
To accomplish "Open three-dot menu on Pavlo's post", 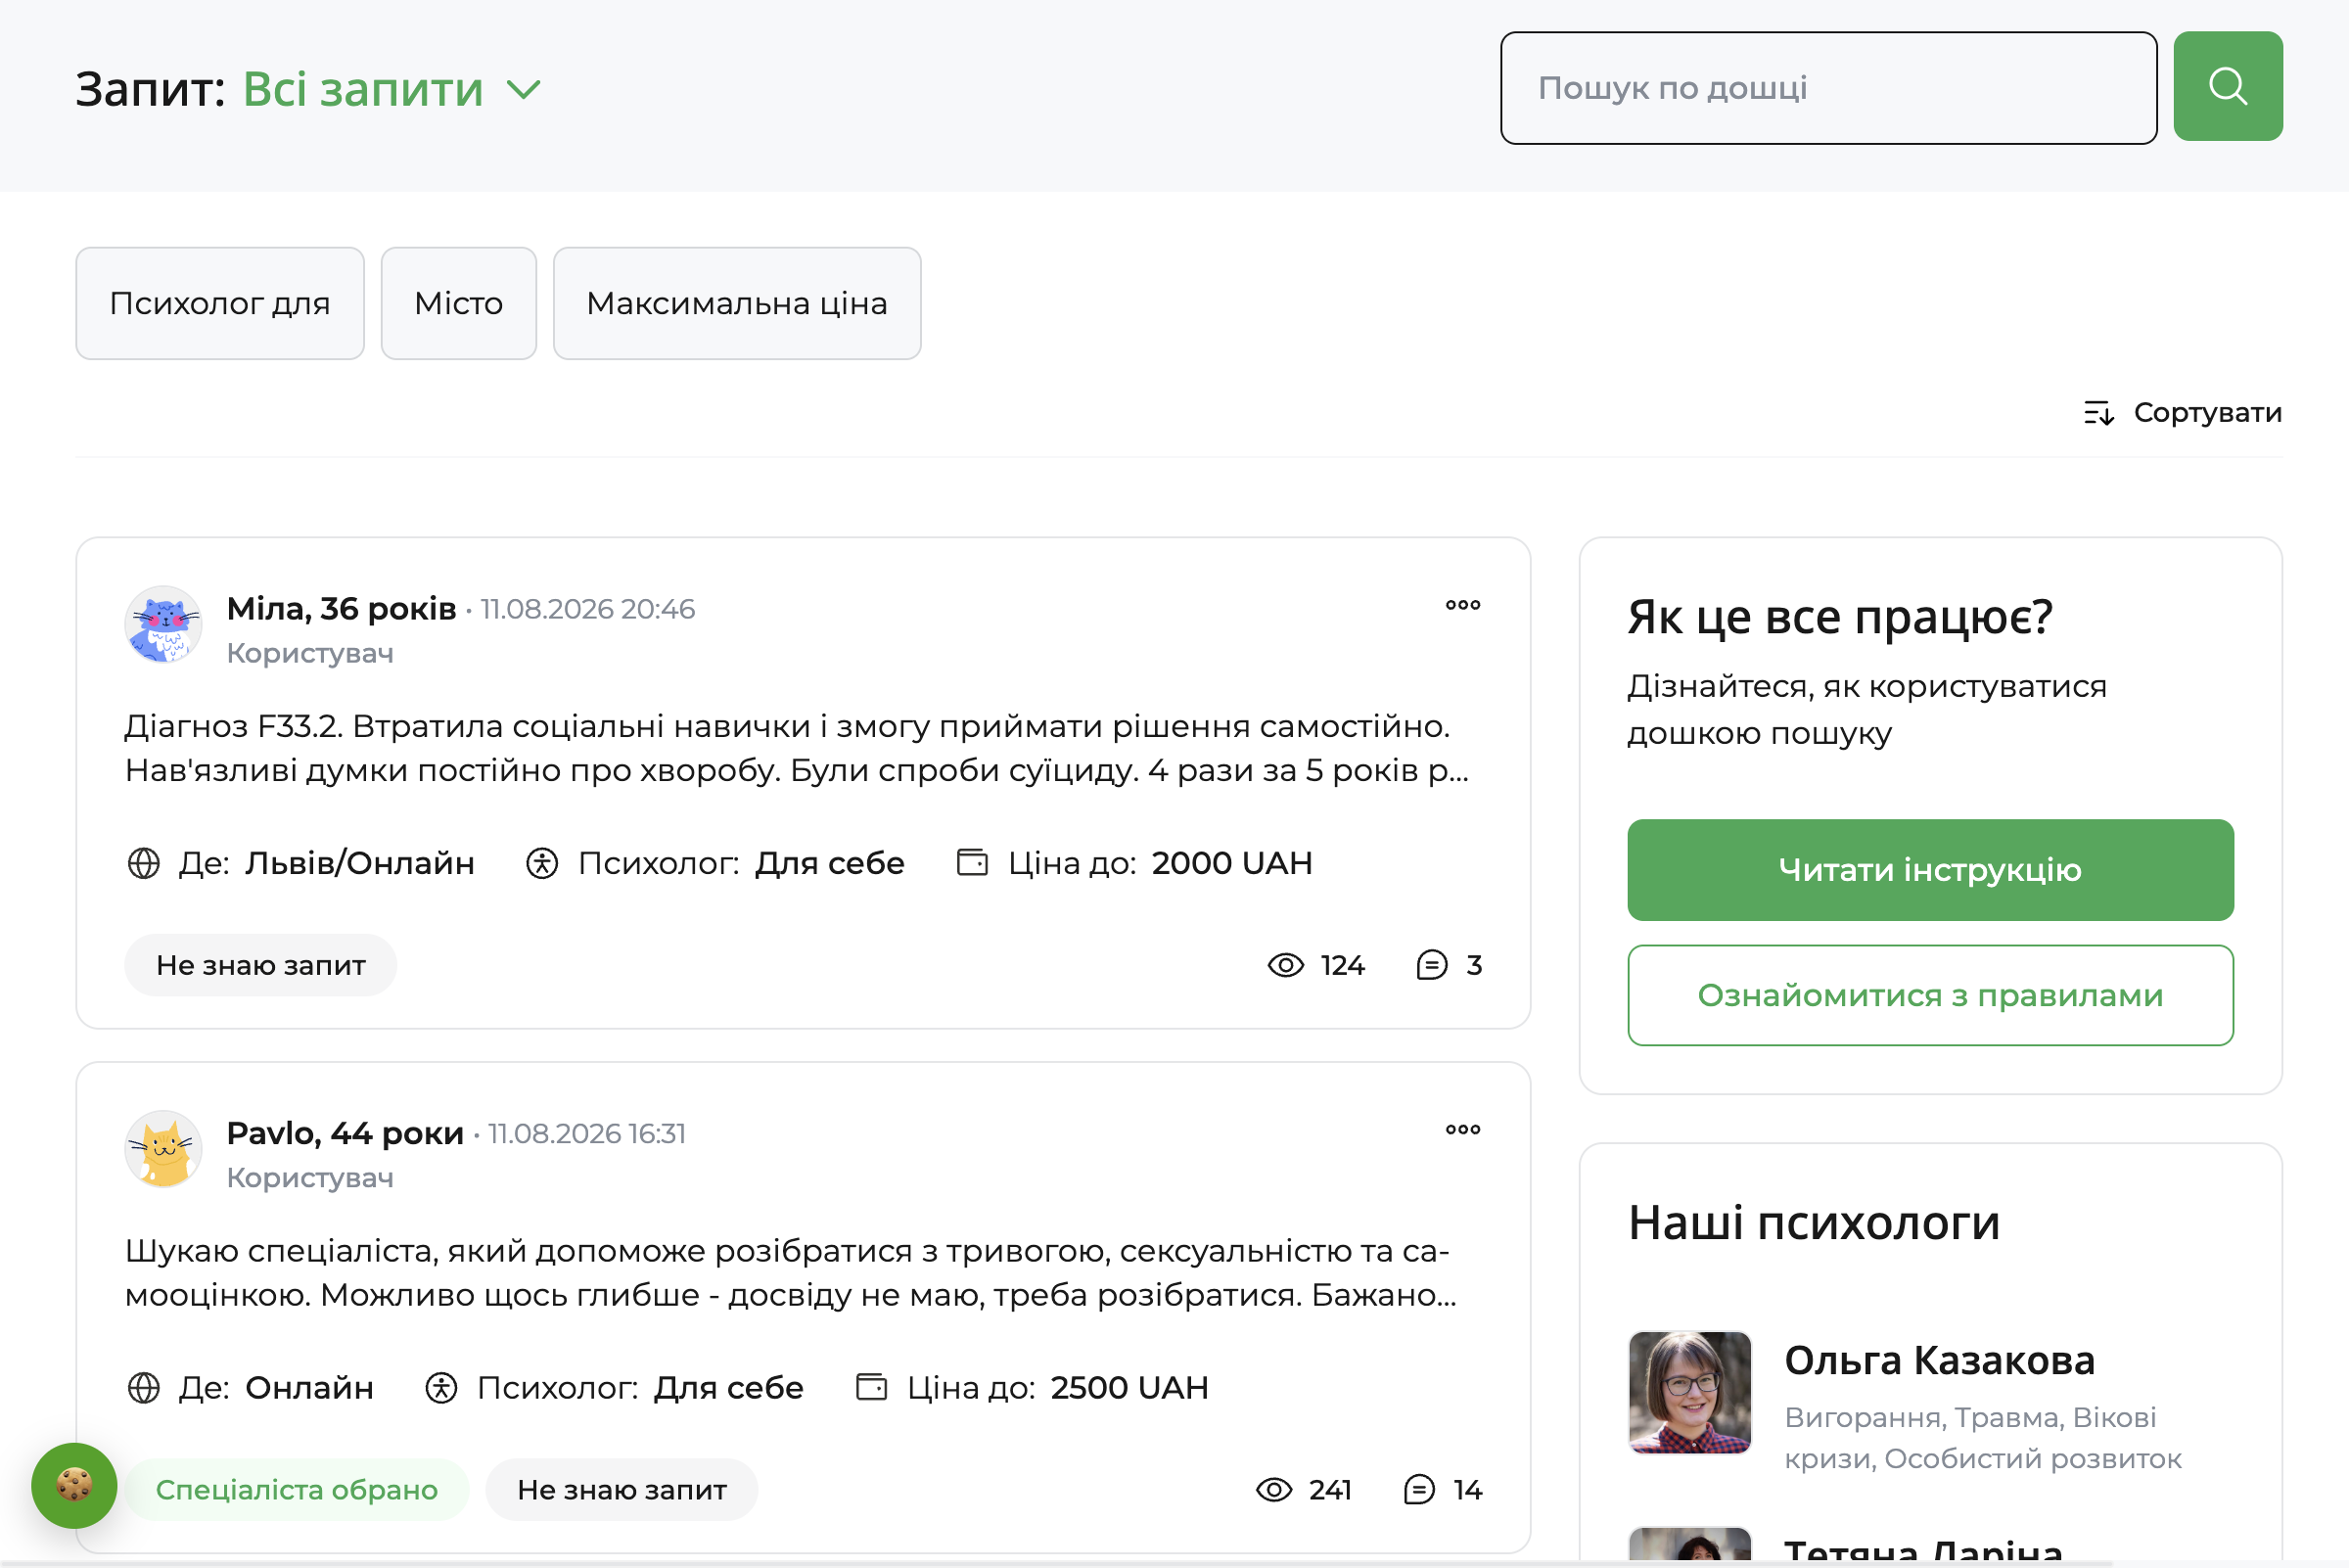I will (1462, 1129).
